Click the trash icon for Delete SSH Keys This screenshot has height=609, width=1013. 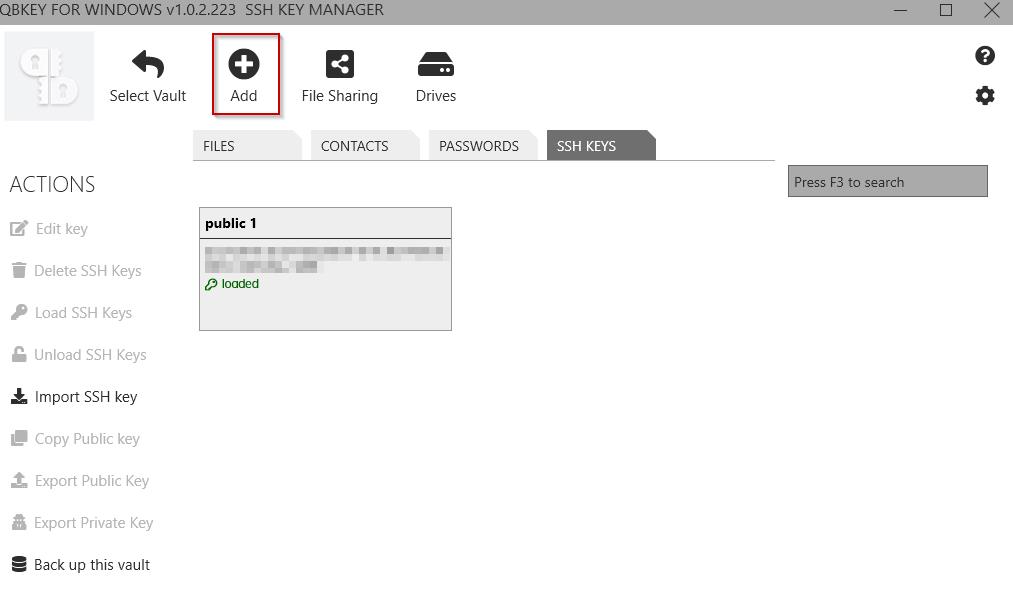(19, 271)
